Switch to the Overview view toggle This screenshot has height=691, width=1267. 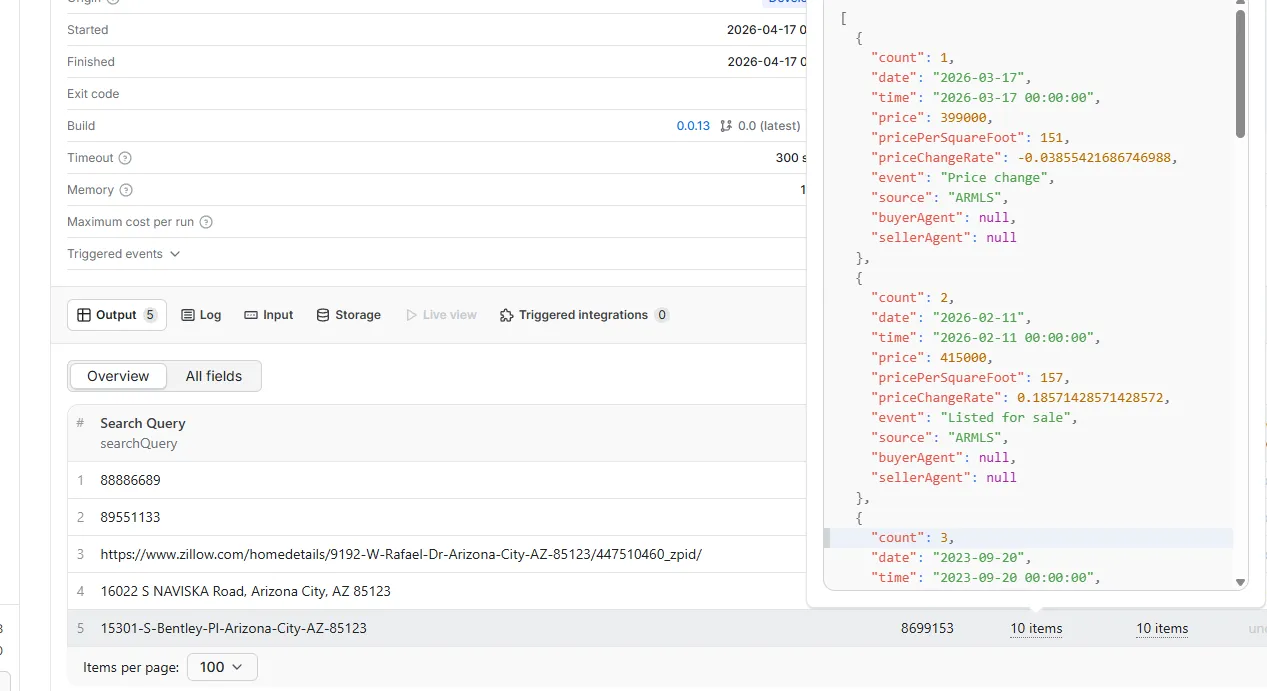click(x=118, y=376)
